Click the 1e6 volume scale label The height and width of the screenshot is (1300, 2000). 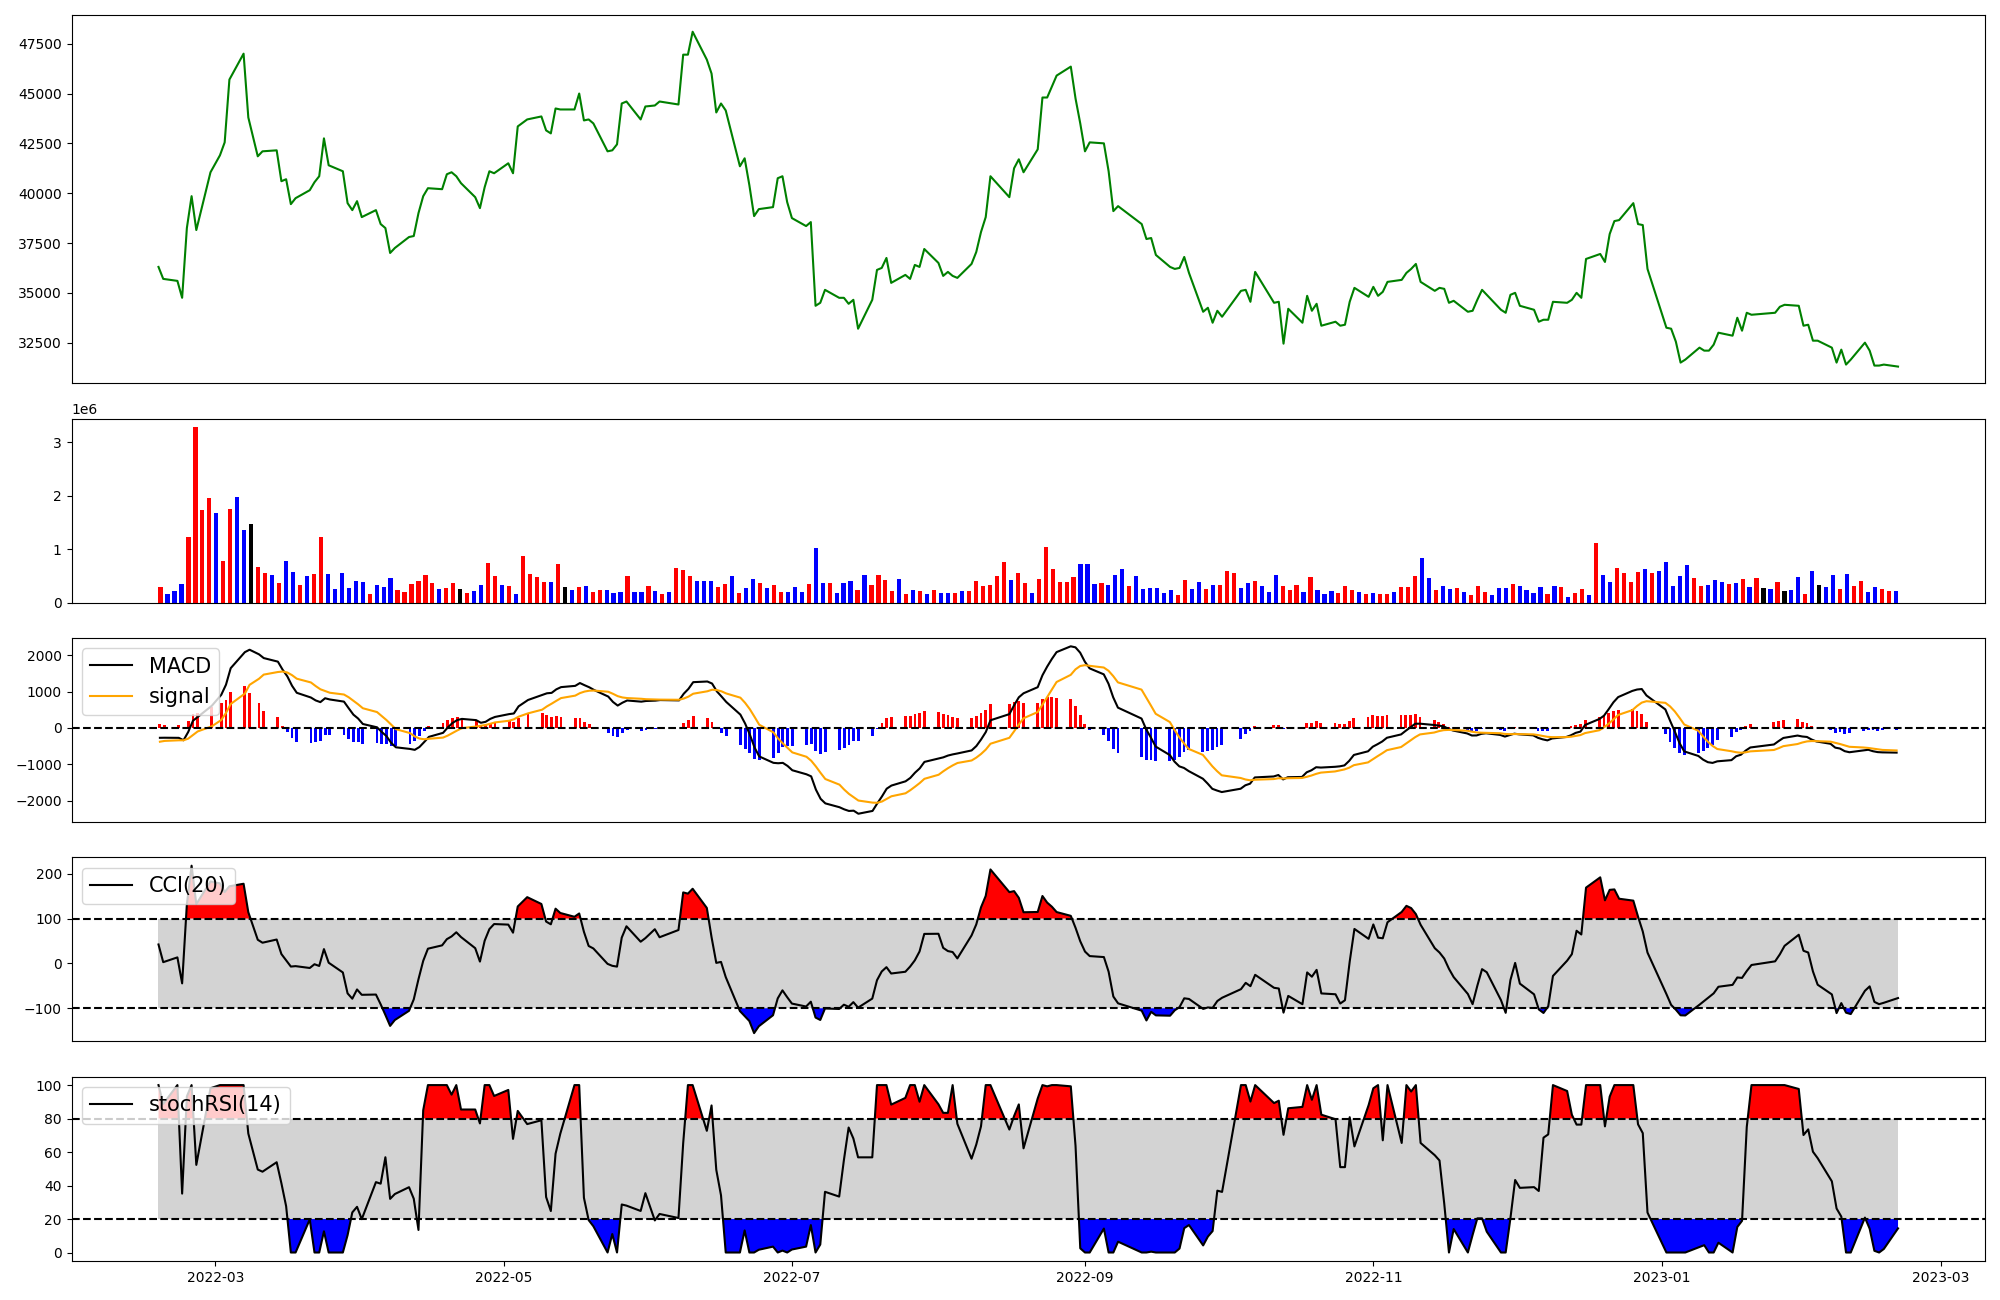[84, 410]
